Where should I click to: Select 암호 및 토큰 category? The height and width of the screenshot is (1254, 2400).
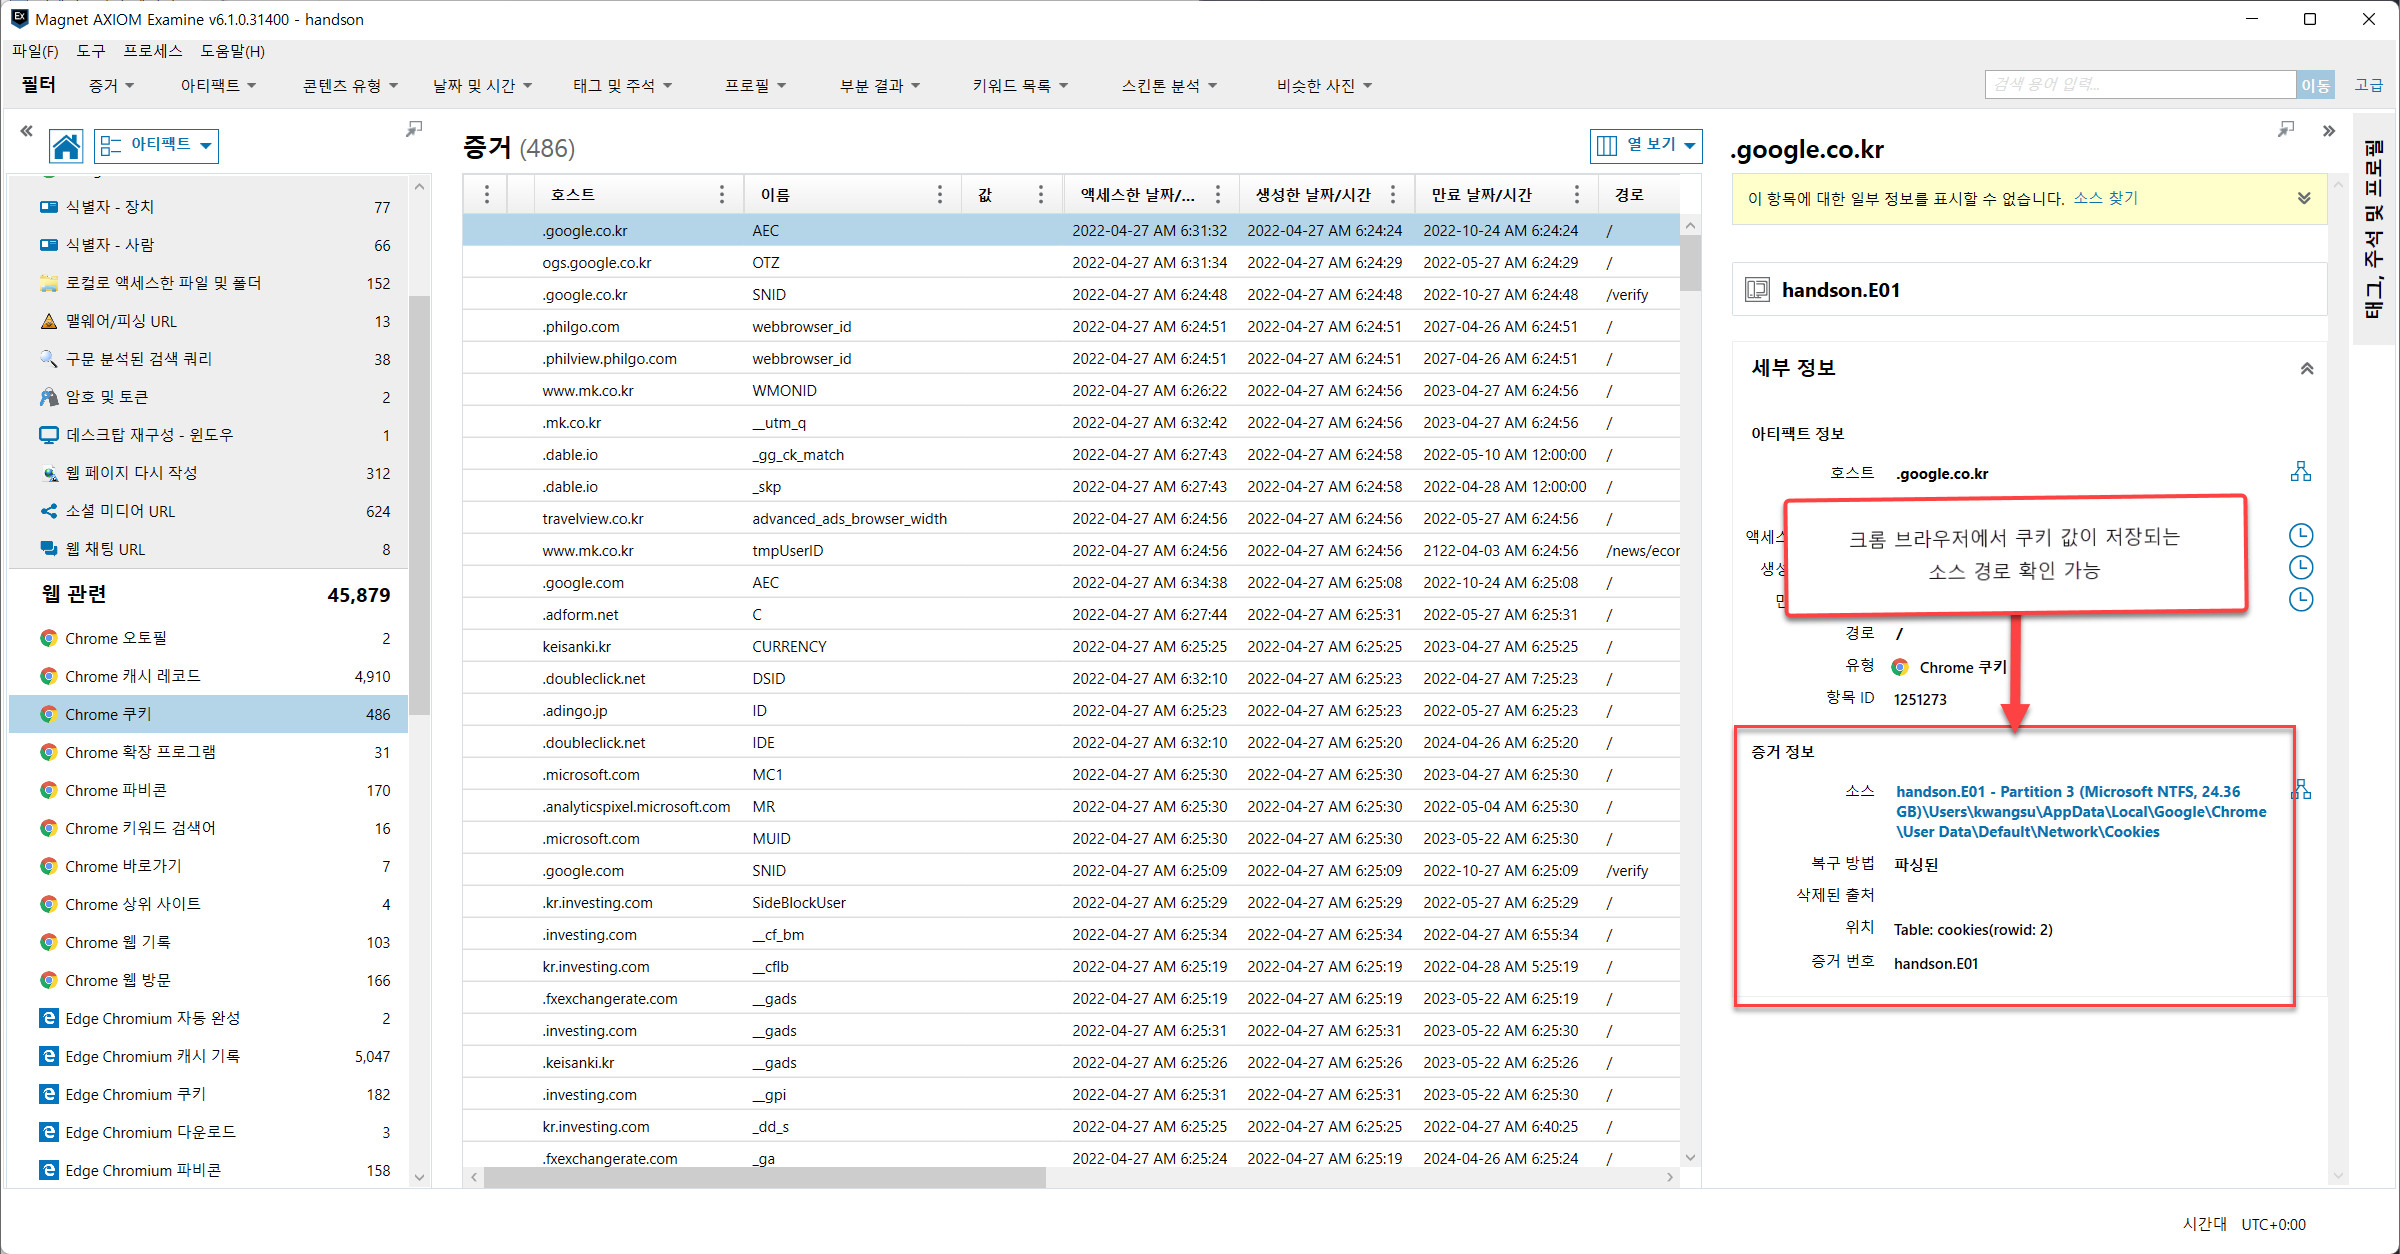click(x=209, y=397)
